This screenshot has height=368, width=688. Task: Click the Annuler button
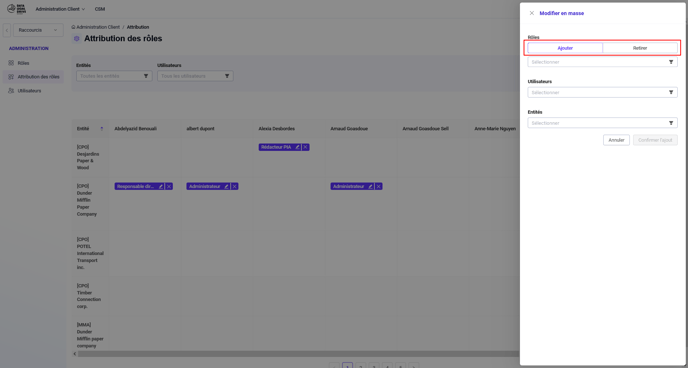(616, 140)
